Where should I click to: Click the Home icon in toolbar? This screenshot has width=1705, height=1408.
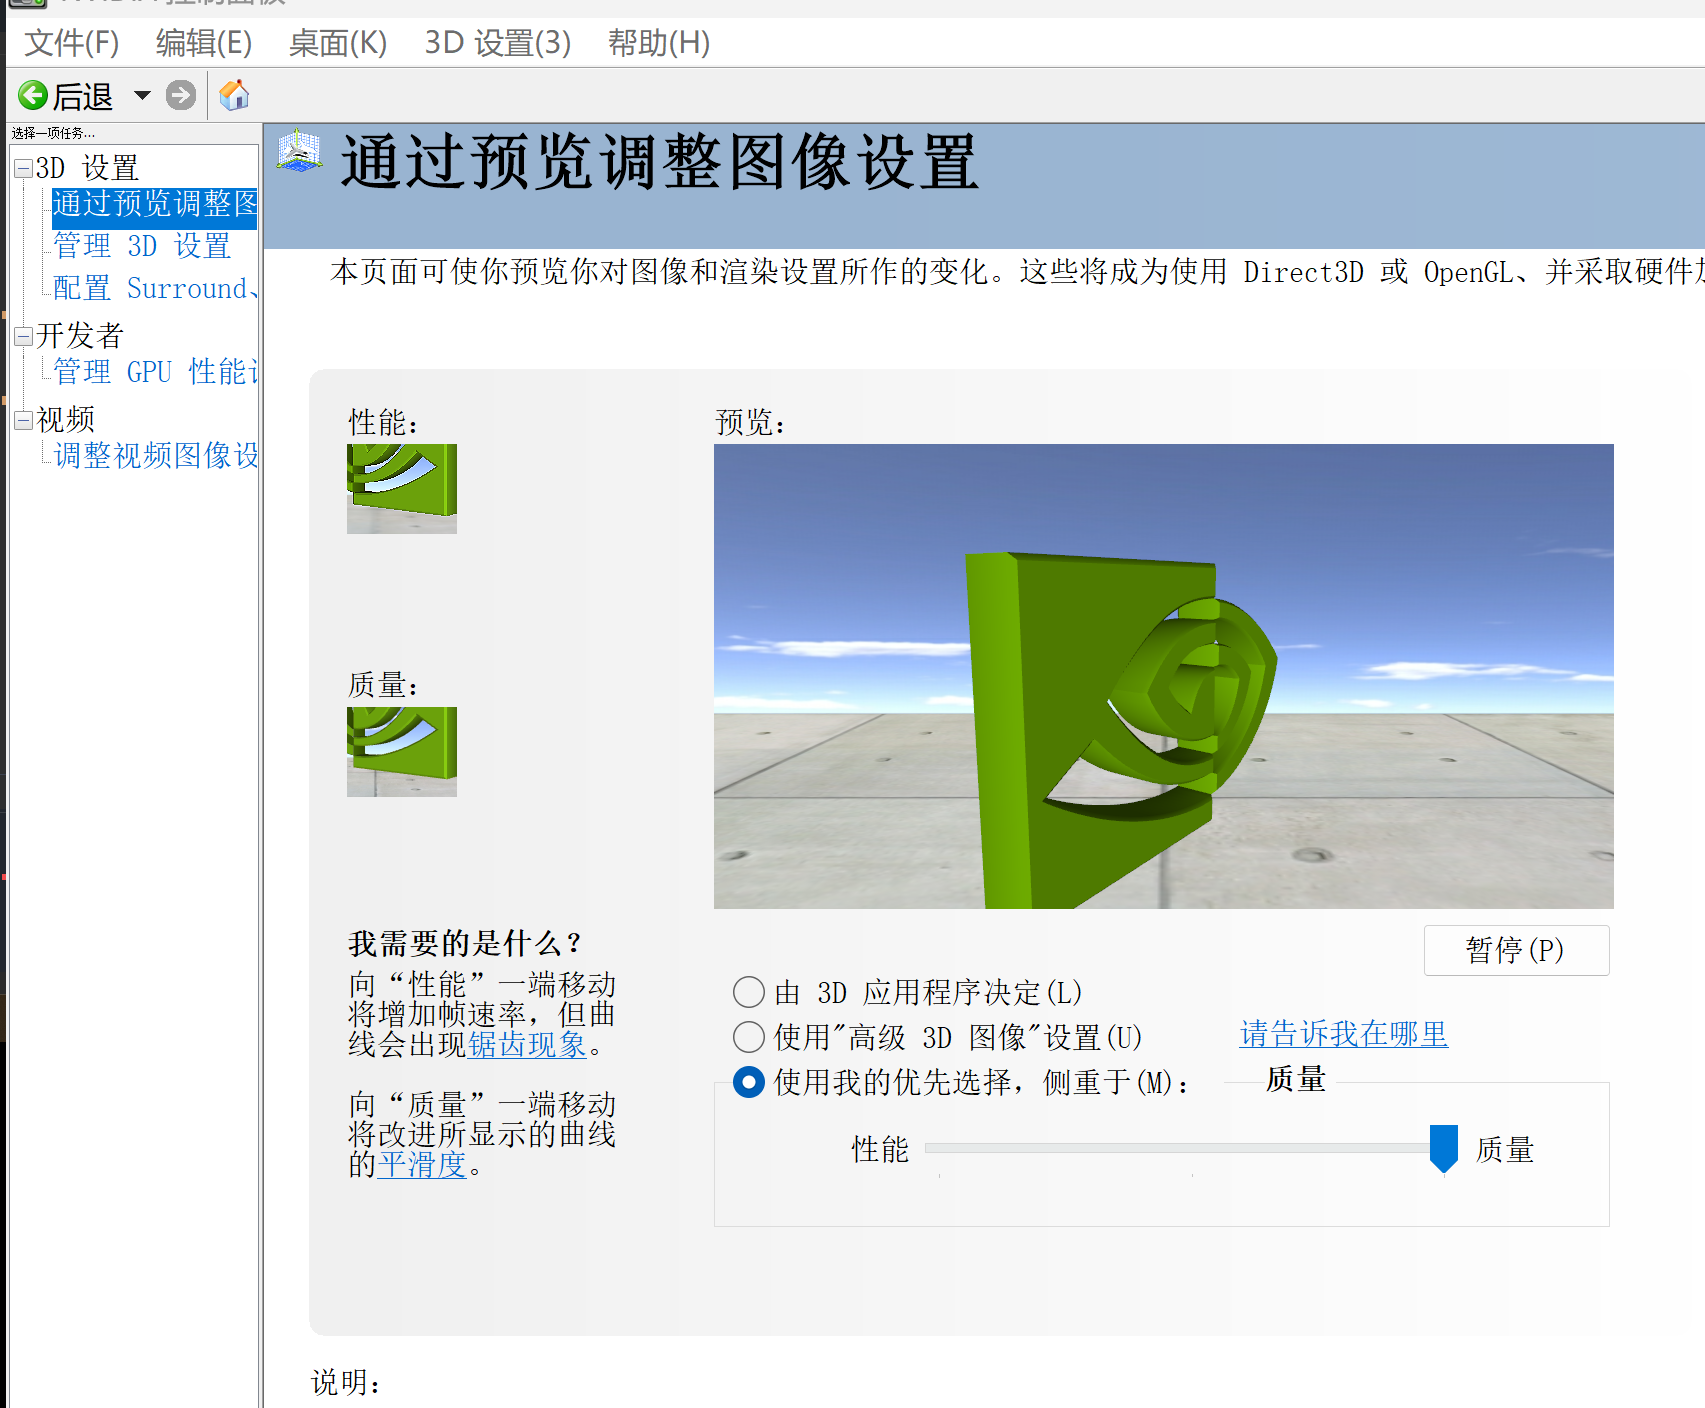click(x=234, y=96)
